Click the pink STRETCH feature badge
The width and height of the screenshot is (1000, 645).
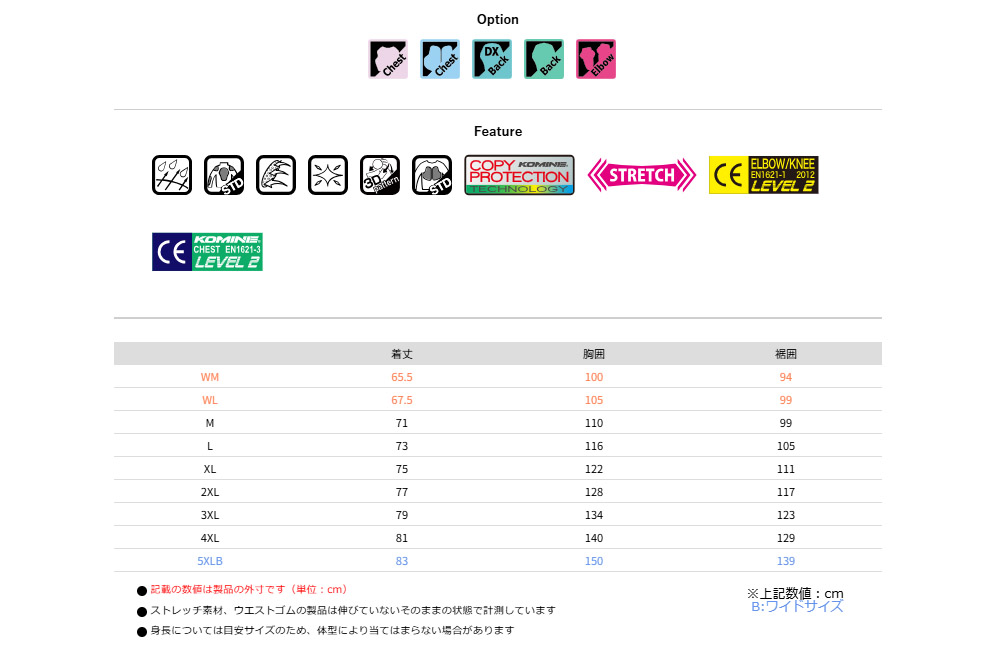click(x=641, y=175)
